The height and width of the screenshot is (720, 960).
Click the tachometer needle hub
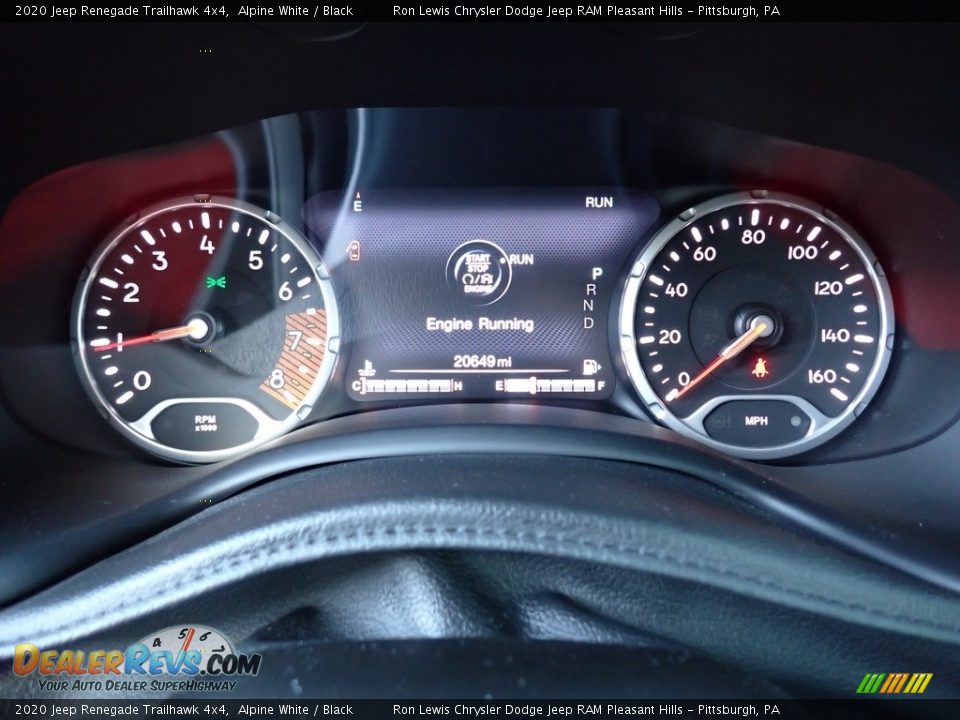click(197, 330)
